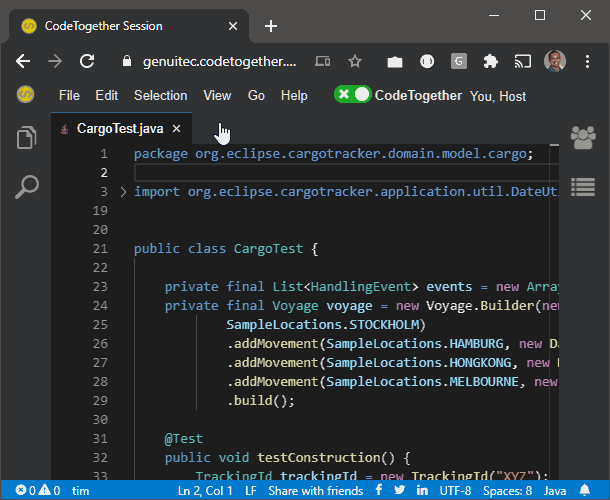Click the Cast media icon
610x500 pixels.
pyautogui.click(x=523, y=61)
